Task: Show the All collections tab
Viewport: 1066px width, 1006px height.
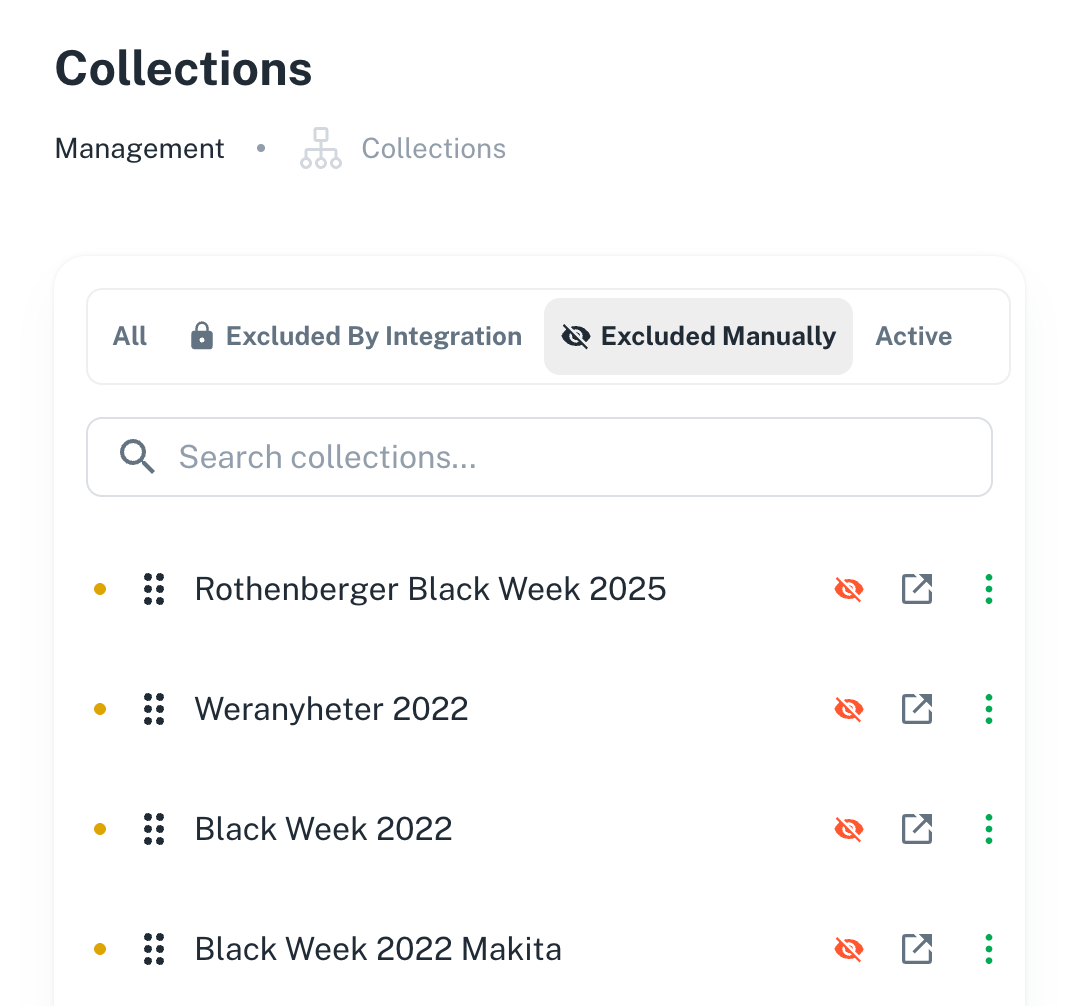Action: point(129,336)
